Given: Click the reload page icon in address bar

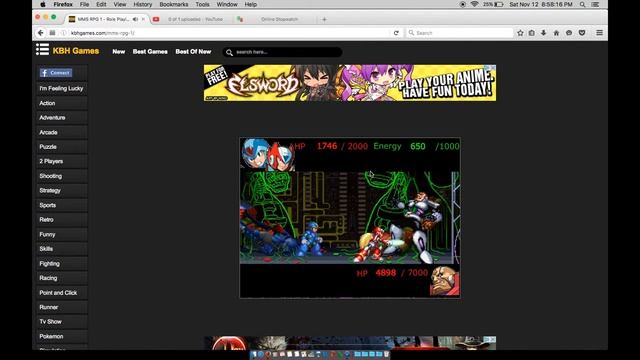Looking at the screenshot, I should 396,33.
